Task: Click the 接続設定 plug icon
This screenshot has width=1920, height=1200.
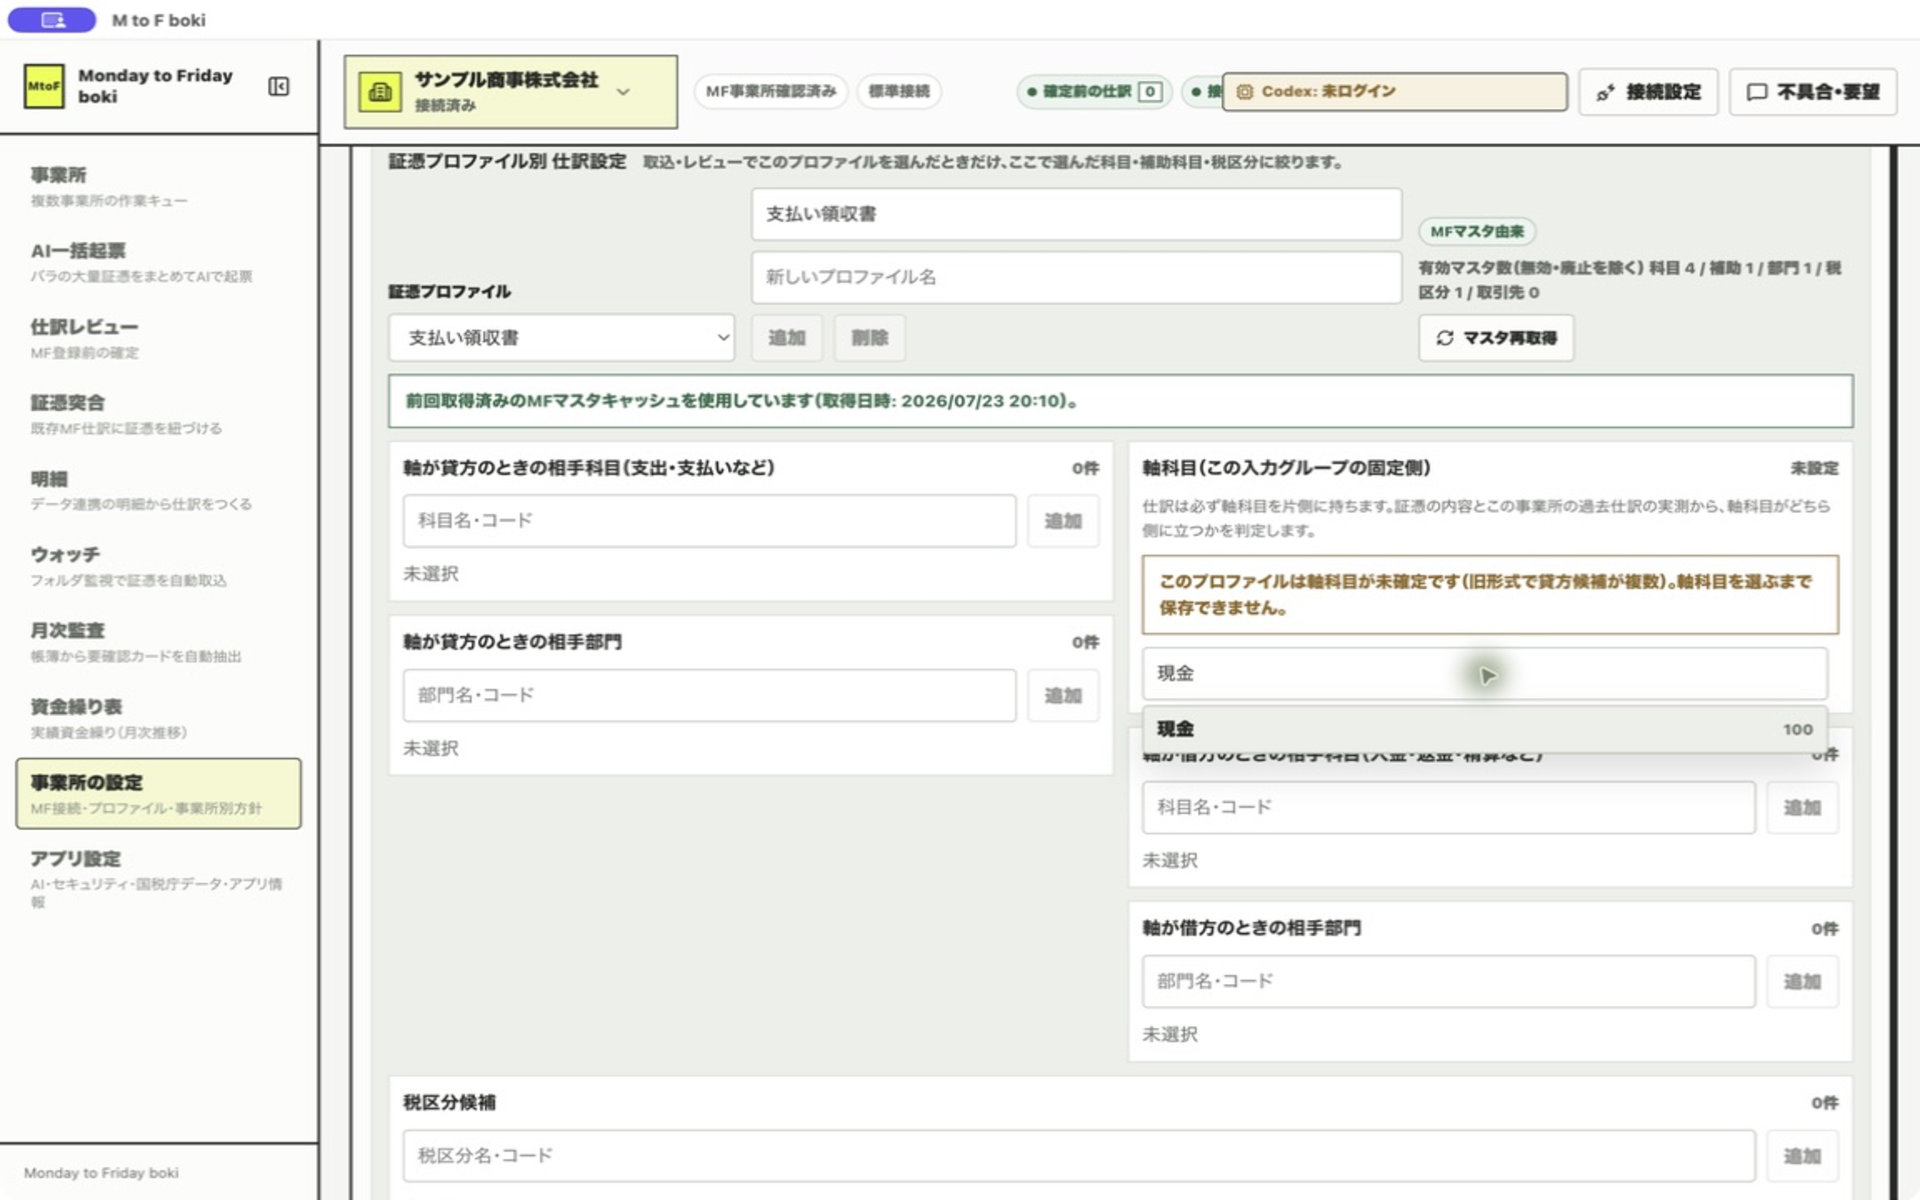Action: click(x=1605, y=93)
